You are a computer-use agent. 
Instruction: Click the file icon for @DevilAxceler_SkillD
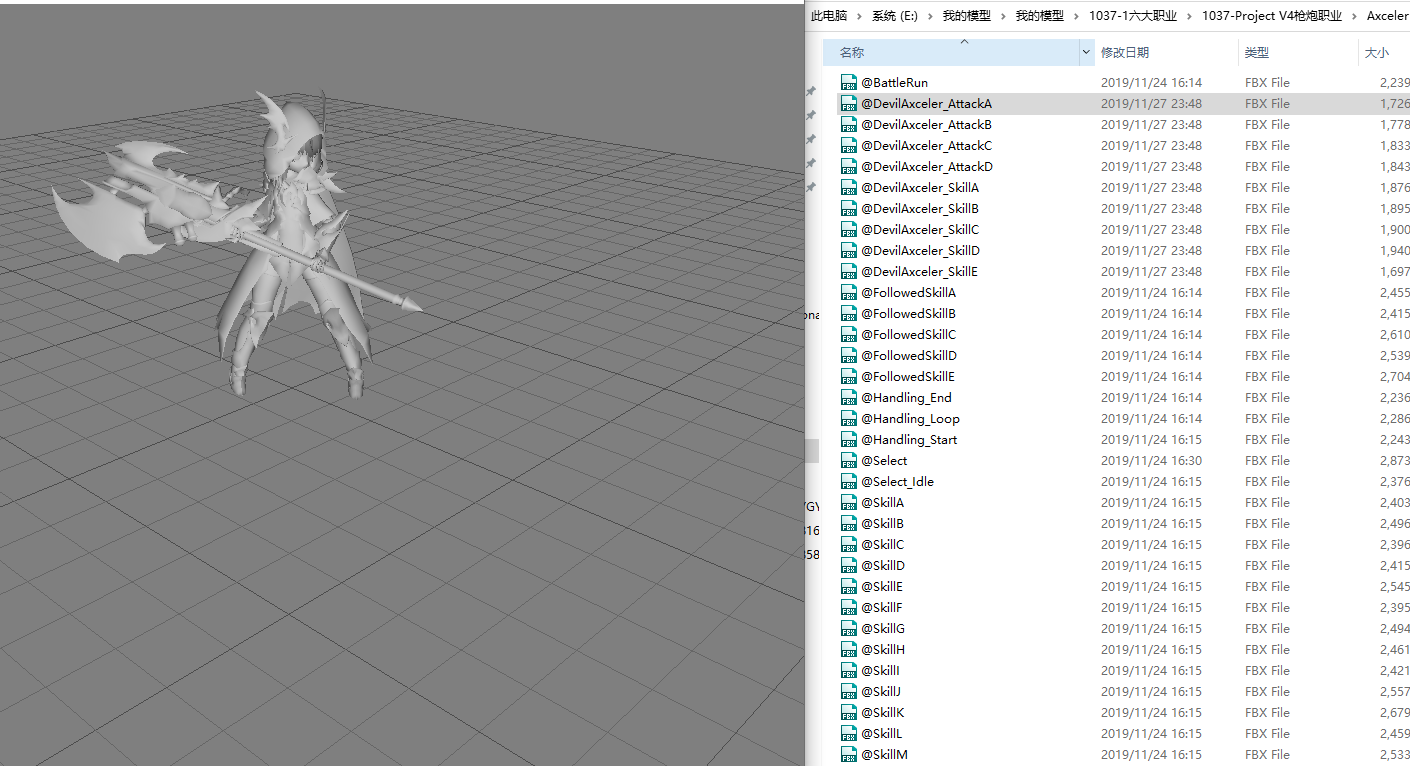(849, 250)
